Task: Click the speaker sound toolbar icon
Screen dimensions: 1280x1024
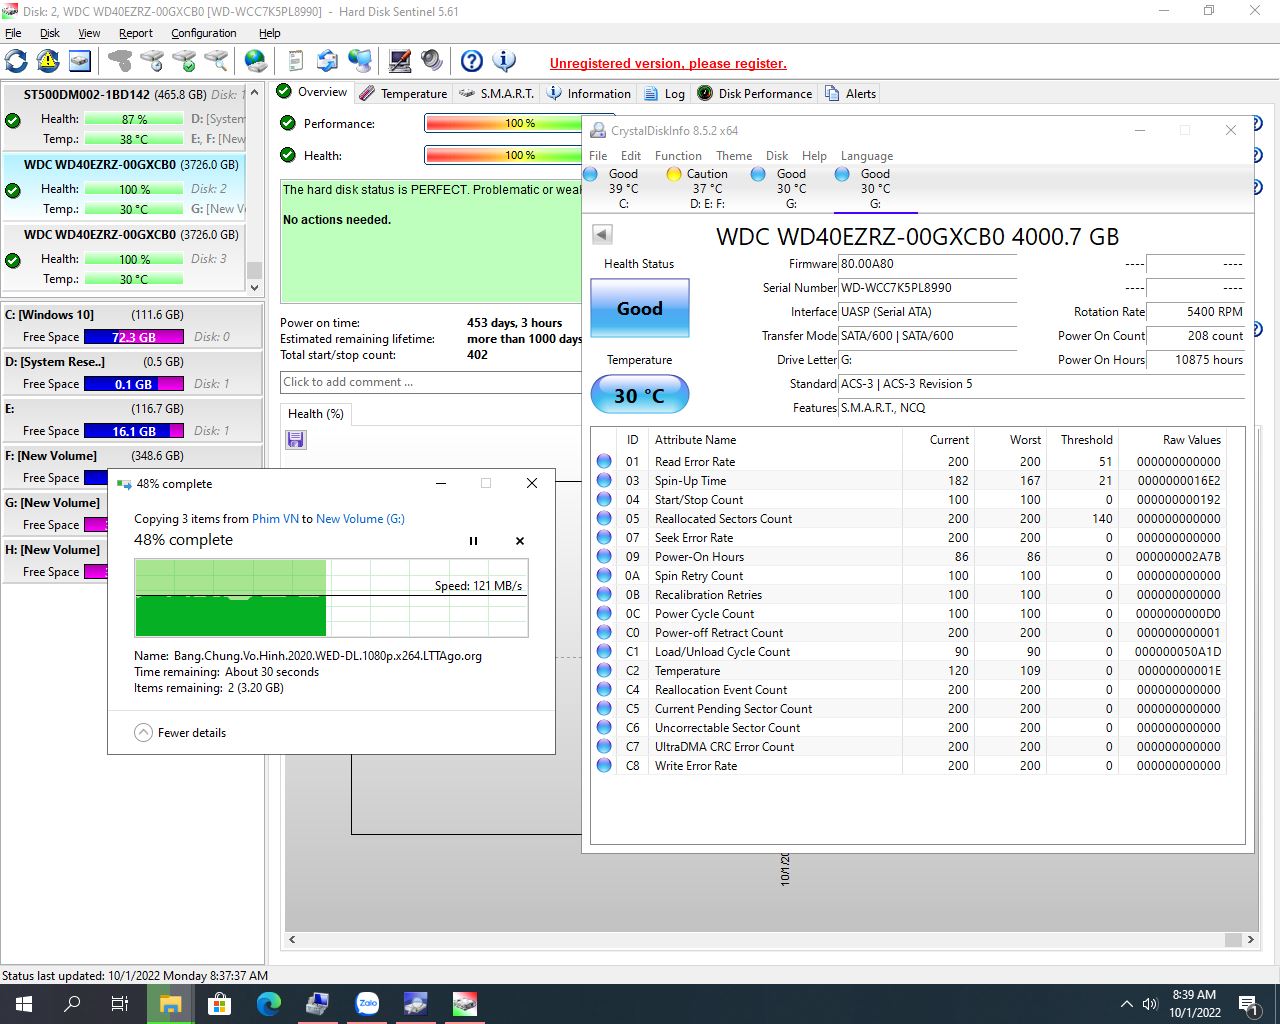Action: point(432,61)
